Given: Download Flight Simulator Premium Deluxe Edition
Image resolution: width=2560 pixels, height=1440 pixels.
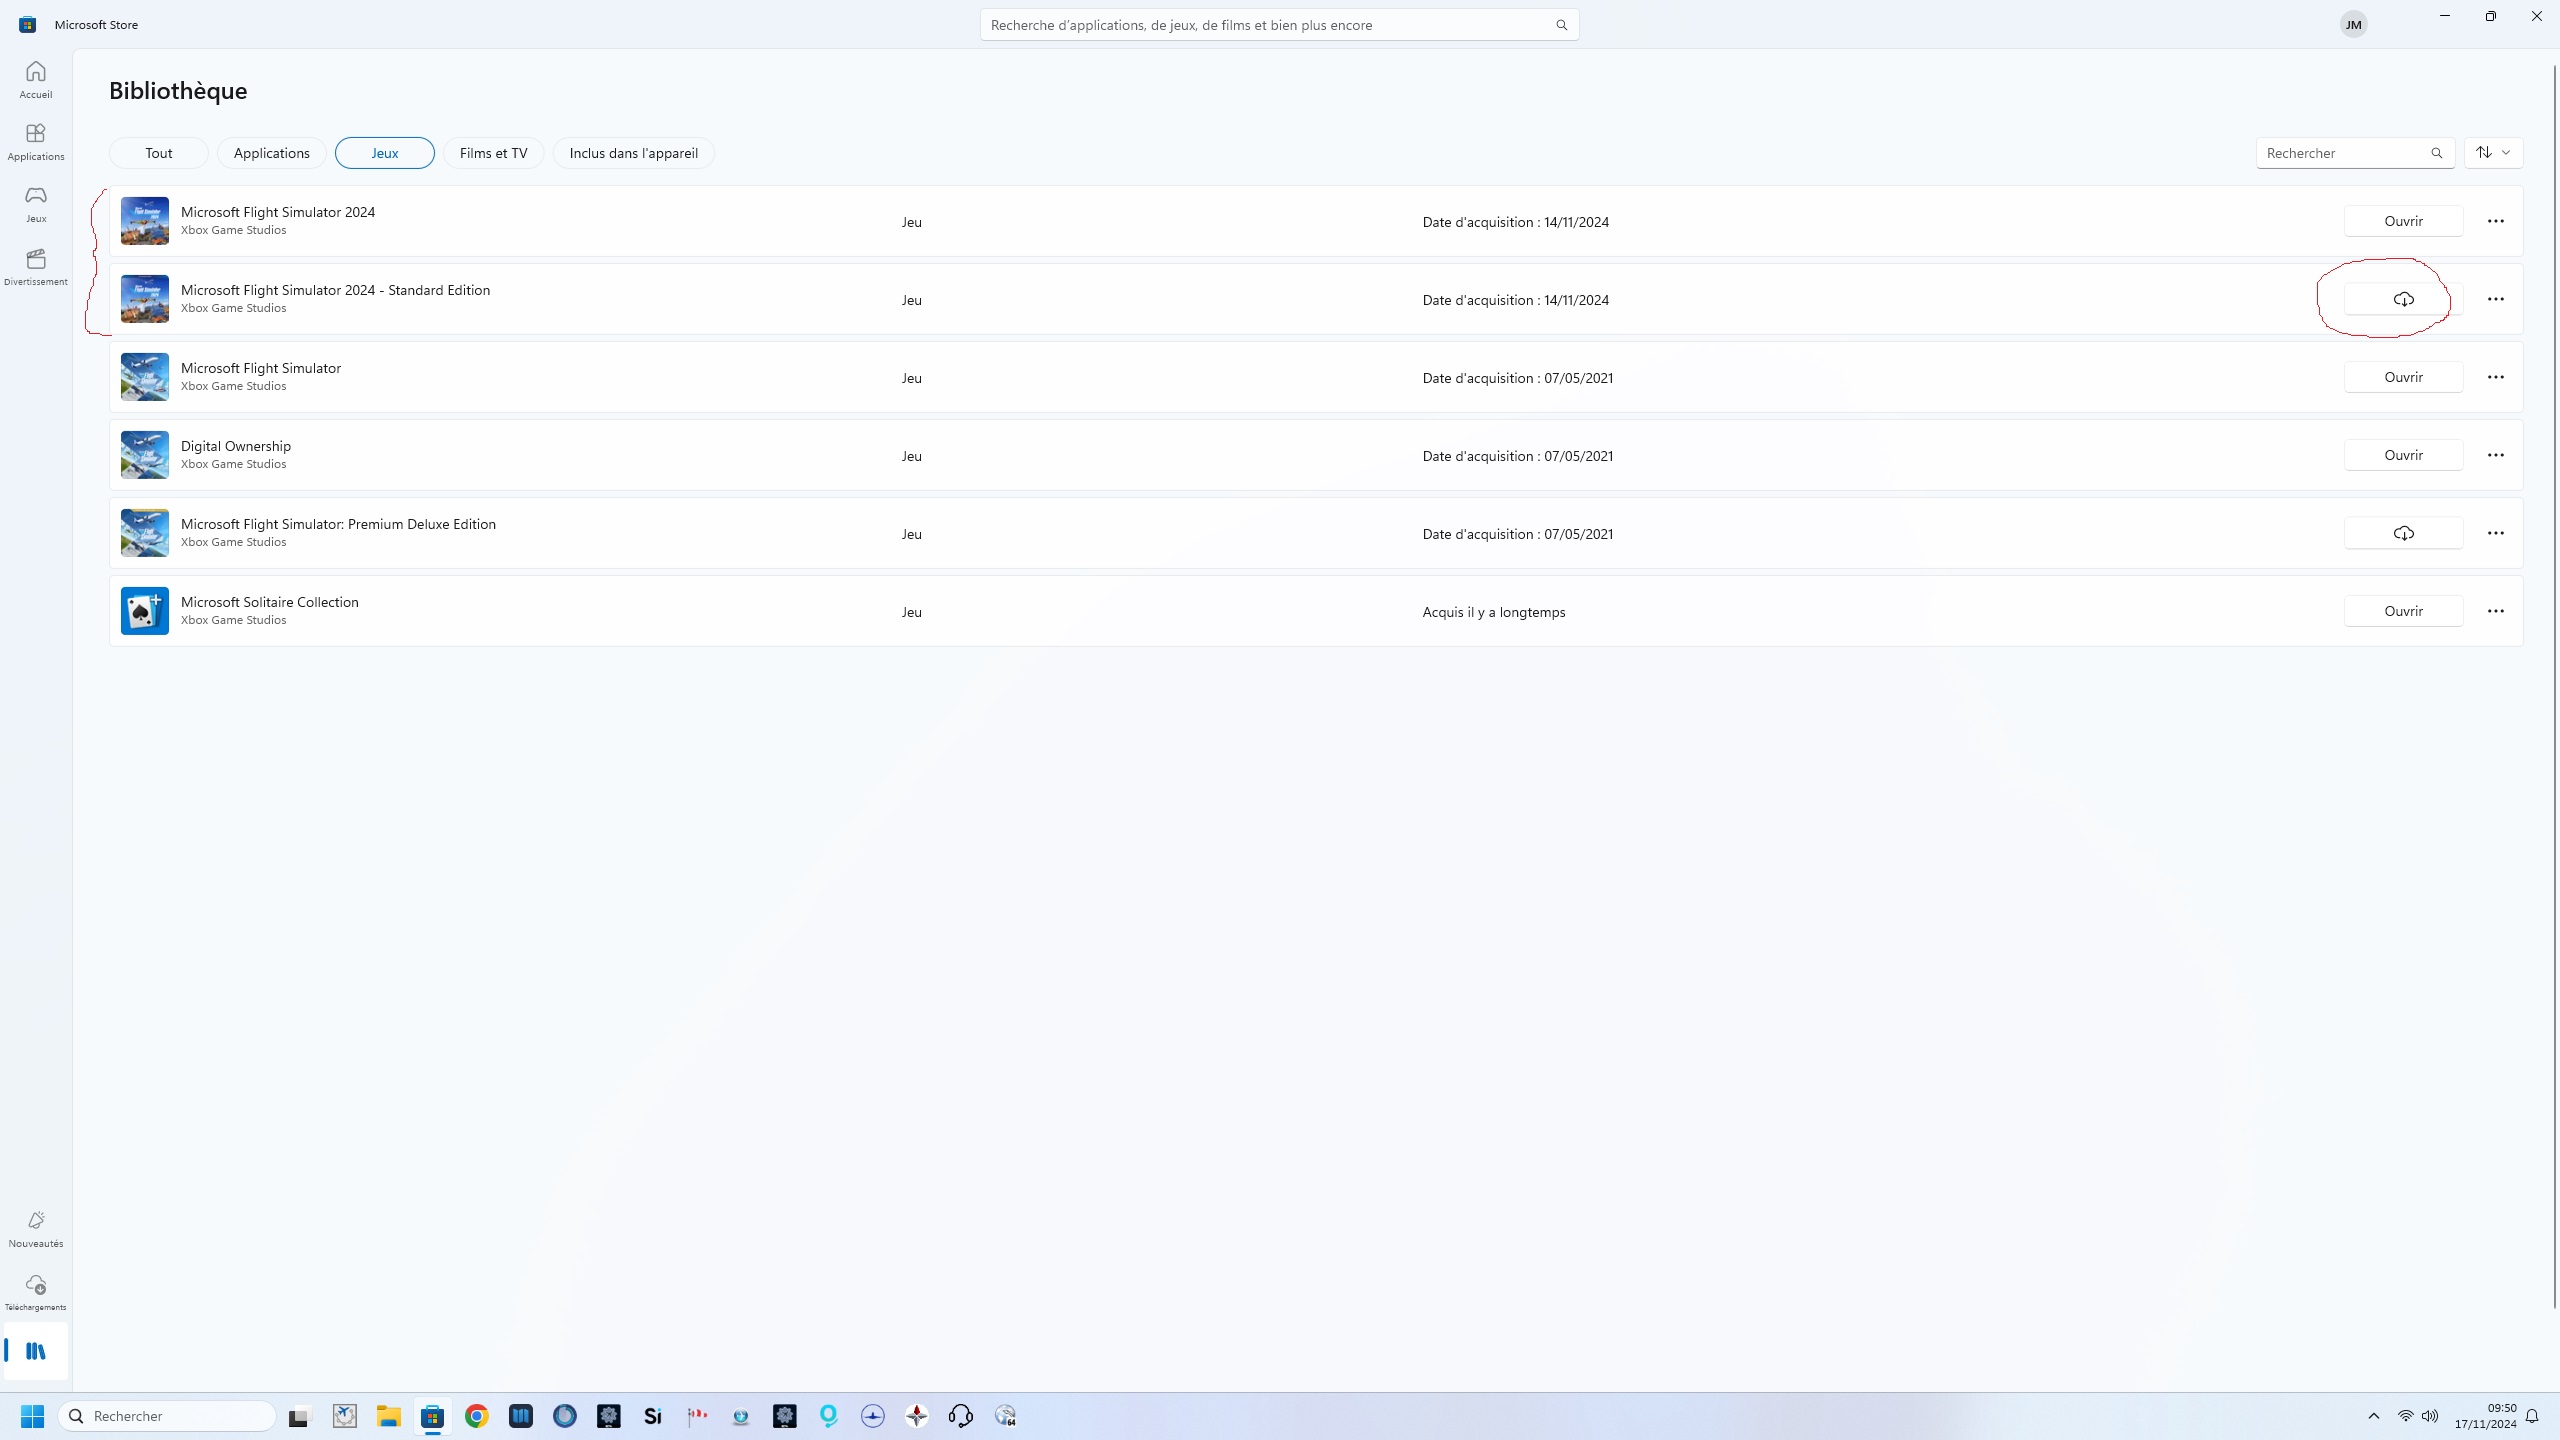Looking at the screenshot, I should 2403,533.
